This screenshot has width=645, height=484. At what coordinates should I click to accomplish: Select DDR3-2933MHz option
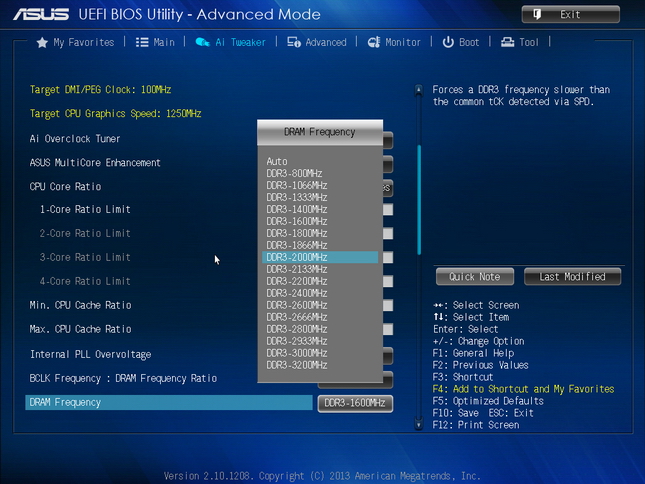pyautogui.click(x=297, y=341)
